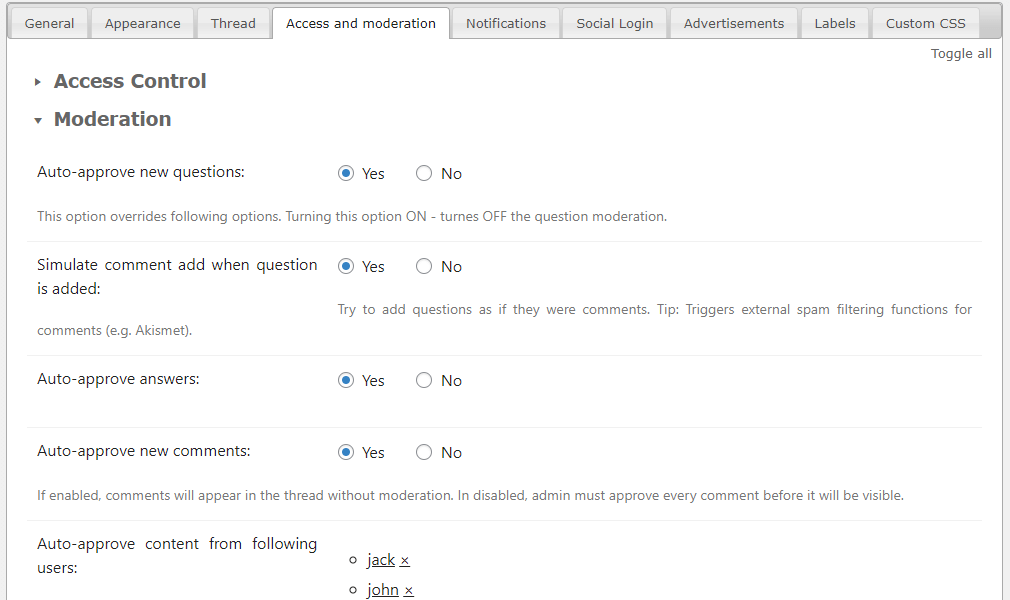Go to the Notifications tab

tap(506, 23)
